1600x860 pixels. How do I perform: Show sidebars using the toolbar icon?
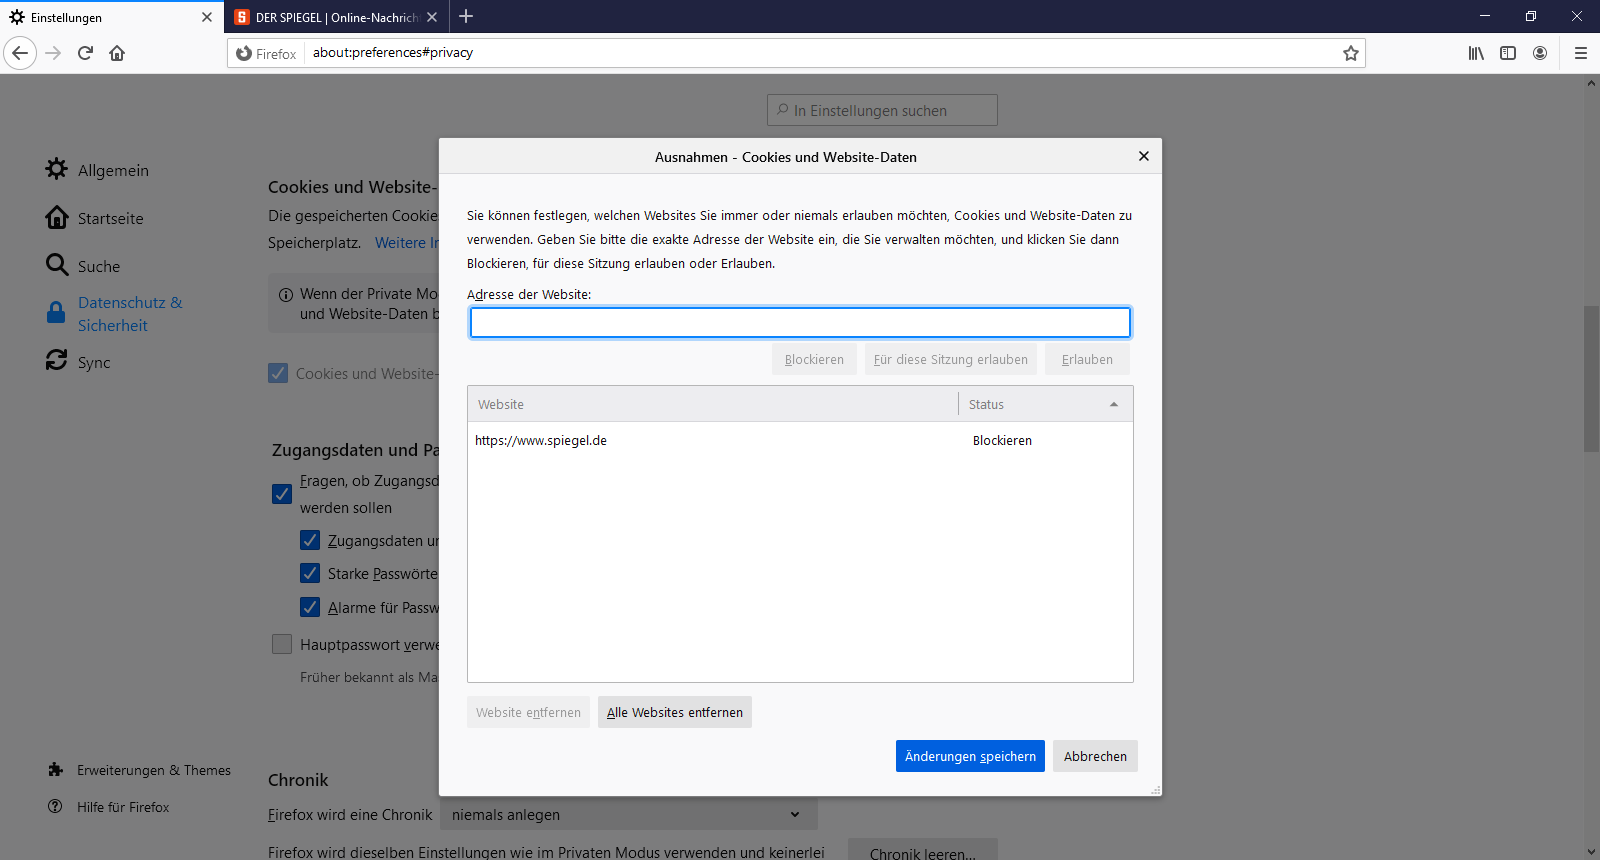point(1508,53)
